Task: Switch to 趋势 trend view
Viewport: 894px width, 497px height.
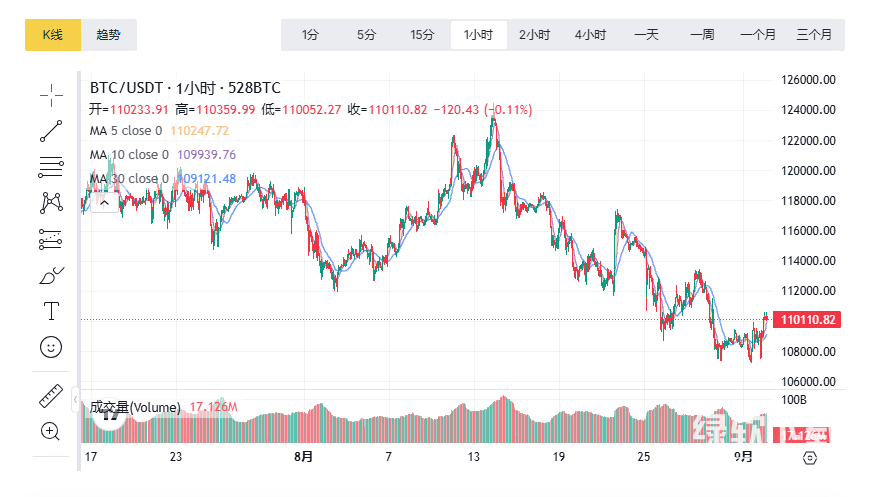Action: coord(109,35)
